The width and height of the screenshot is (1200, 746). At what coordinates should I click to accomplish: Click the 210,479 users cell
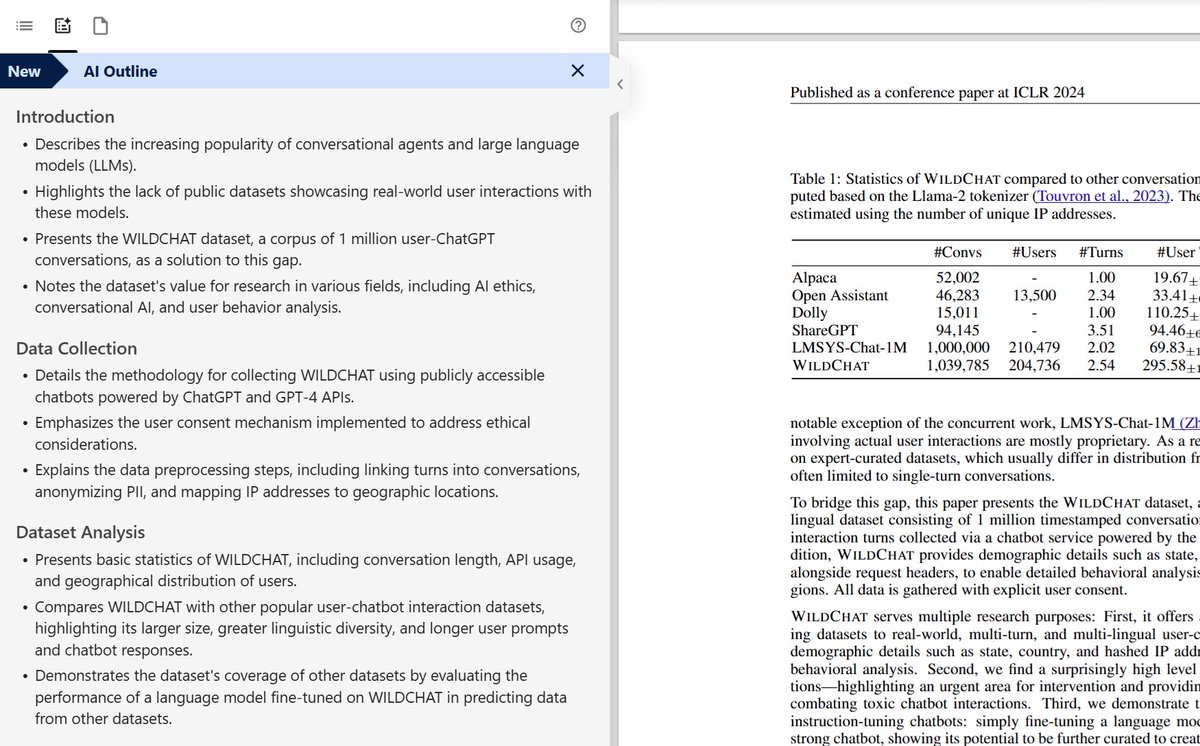coord(1036,347)
